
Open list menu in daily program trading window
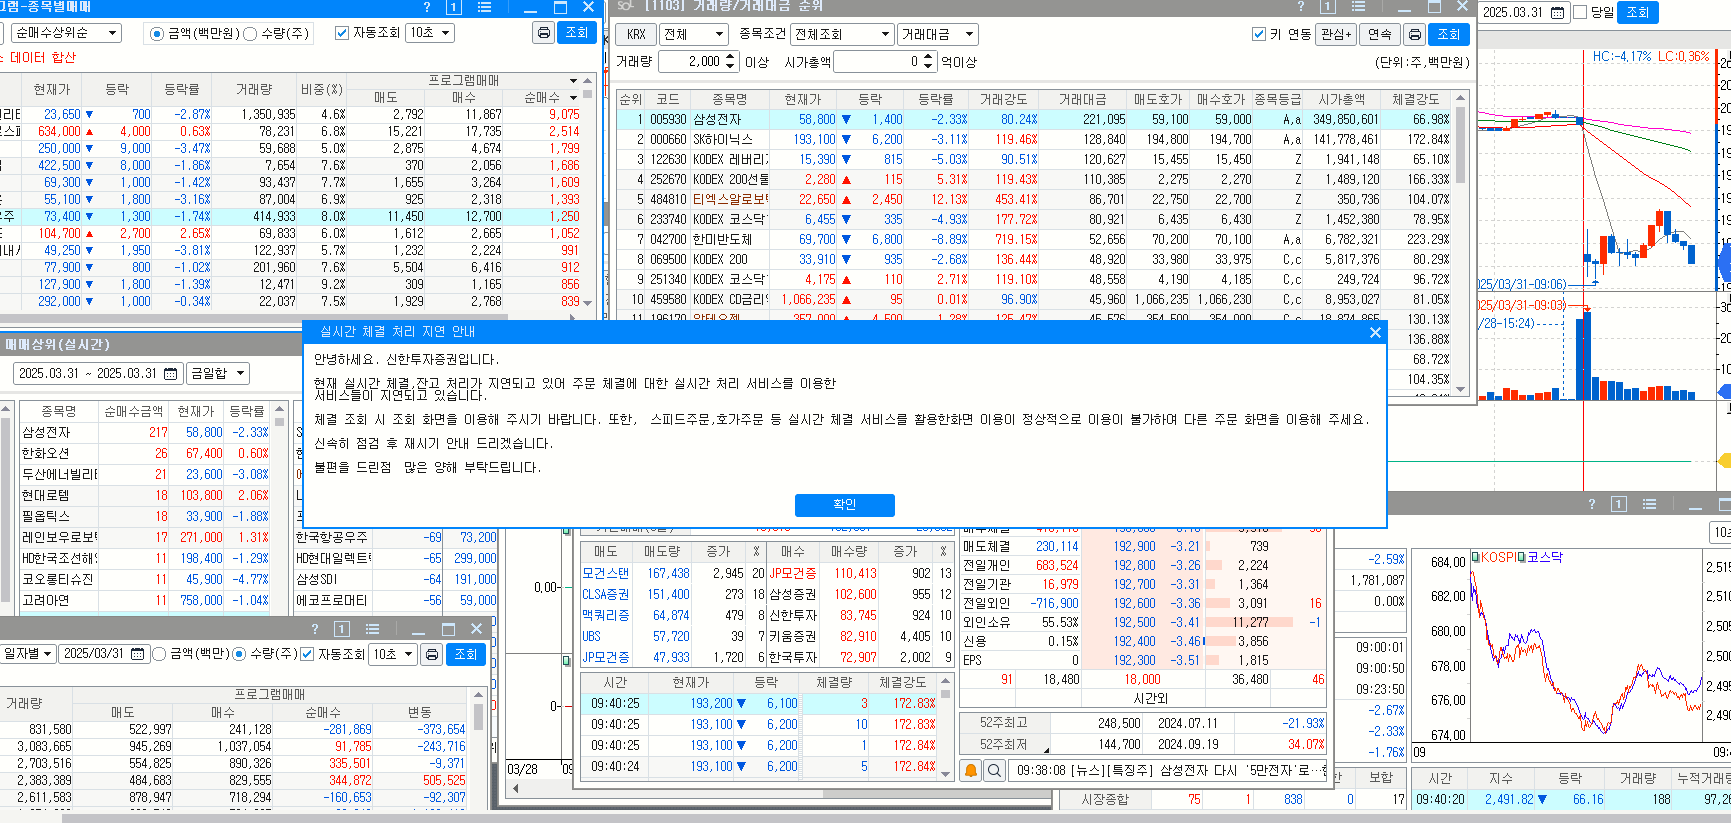[x=373, y=629]
